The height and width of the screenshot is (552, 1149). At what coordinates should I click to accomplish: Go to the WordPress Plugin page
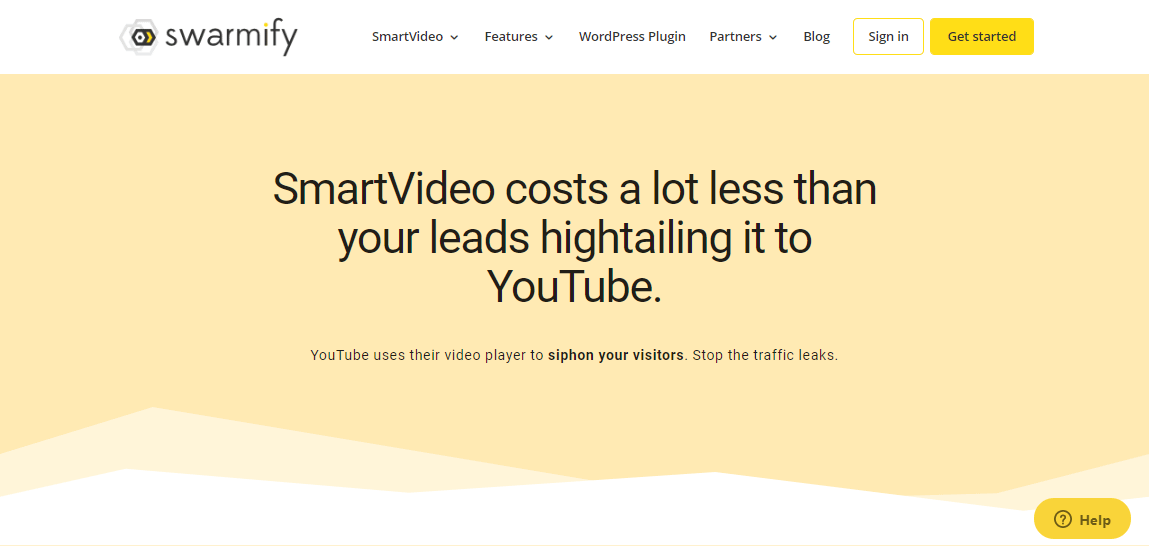(632, 37)
